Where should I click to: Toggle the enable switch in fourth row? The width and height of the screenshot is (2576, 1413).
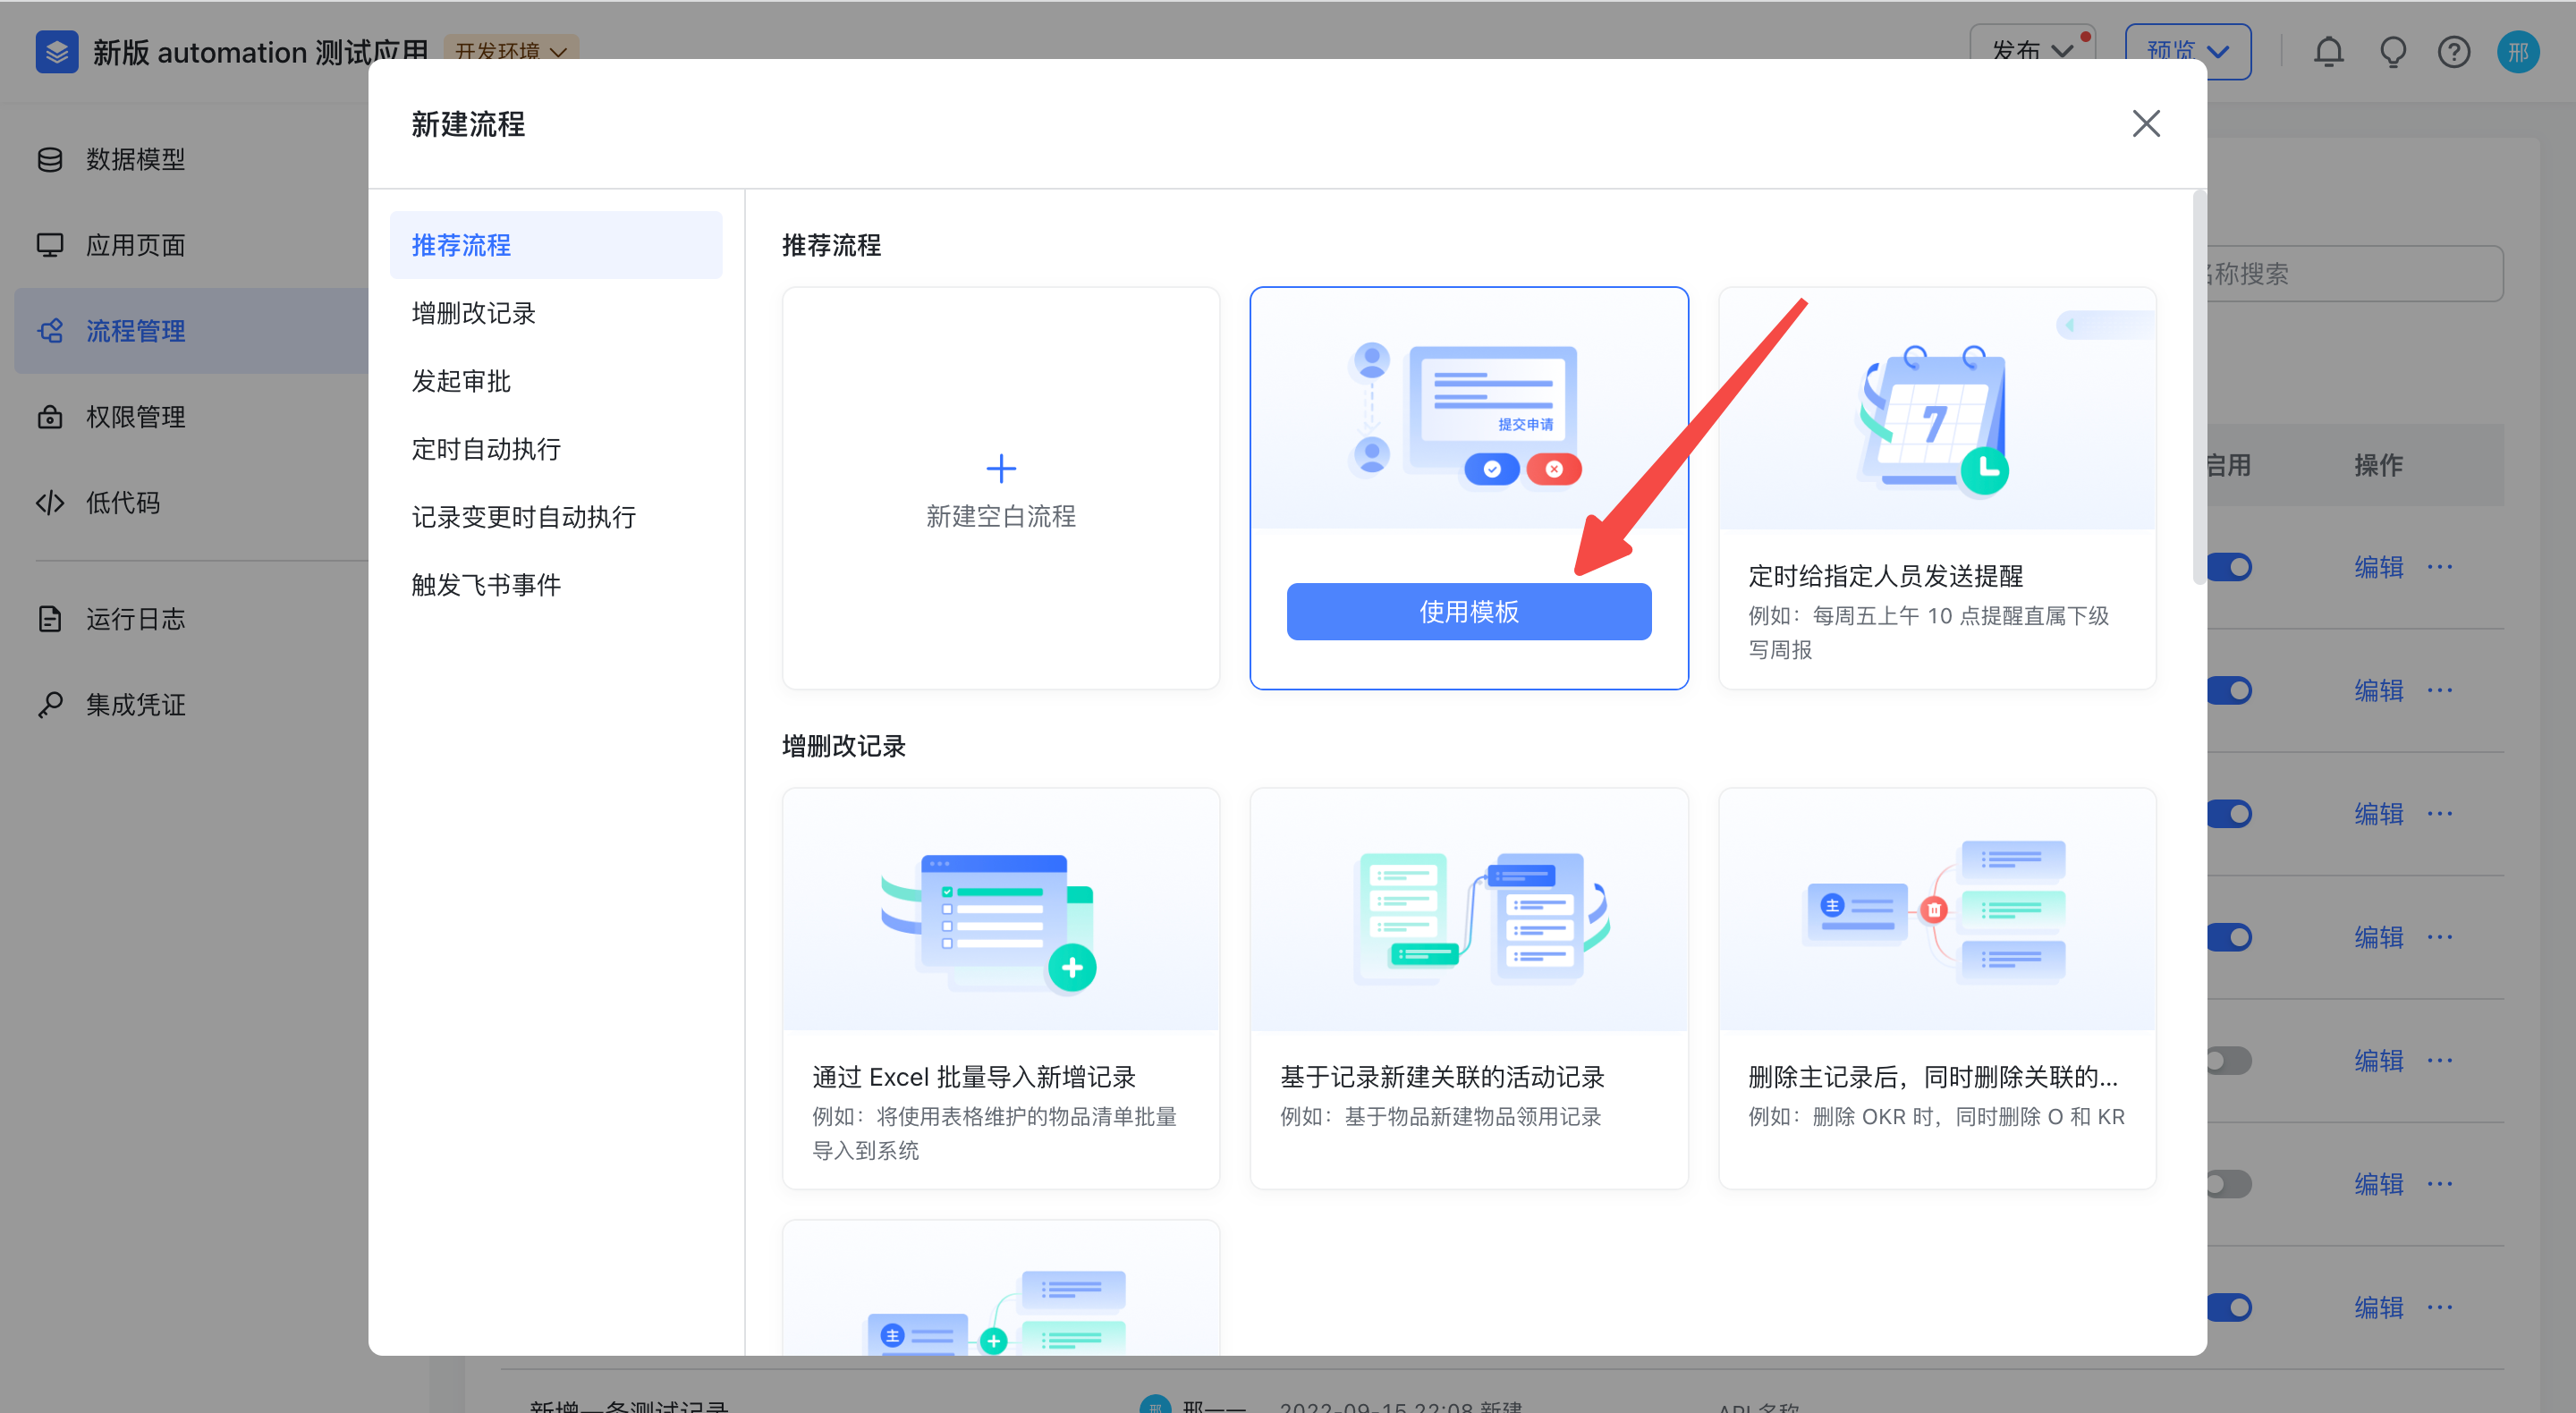2230,937
